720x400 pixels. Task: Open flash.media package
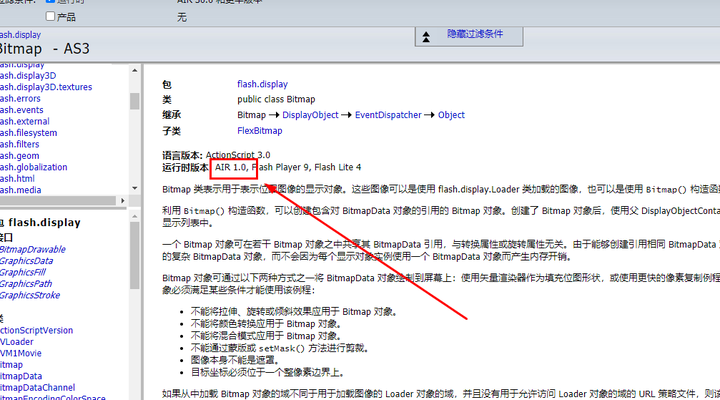(x=21, y=190)
